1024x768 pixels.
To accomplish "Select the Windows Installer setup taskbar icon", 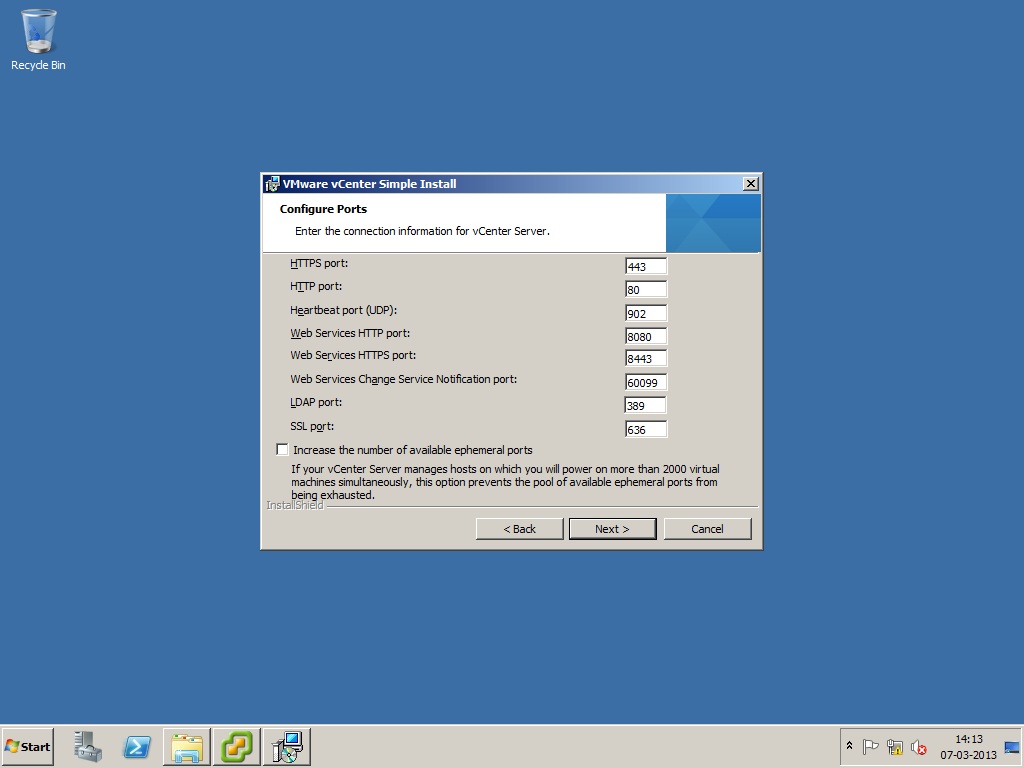I will (287, 746).
